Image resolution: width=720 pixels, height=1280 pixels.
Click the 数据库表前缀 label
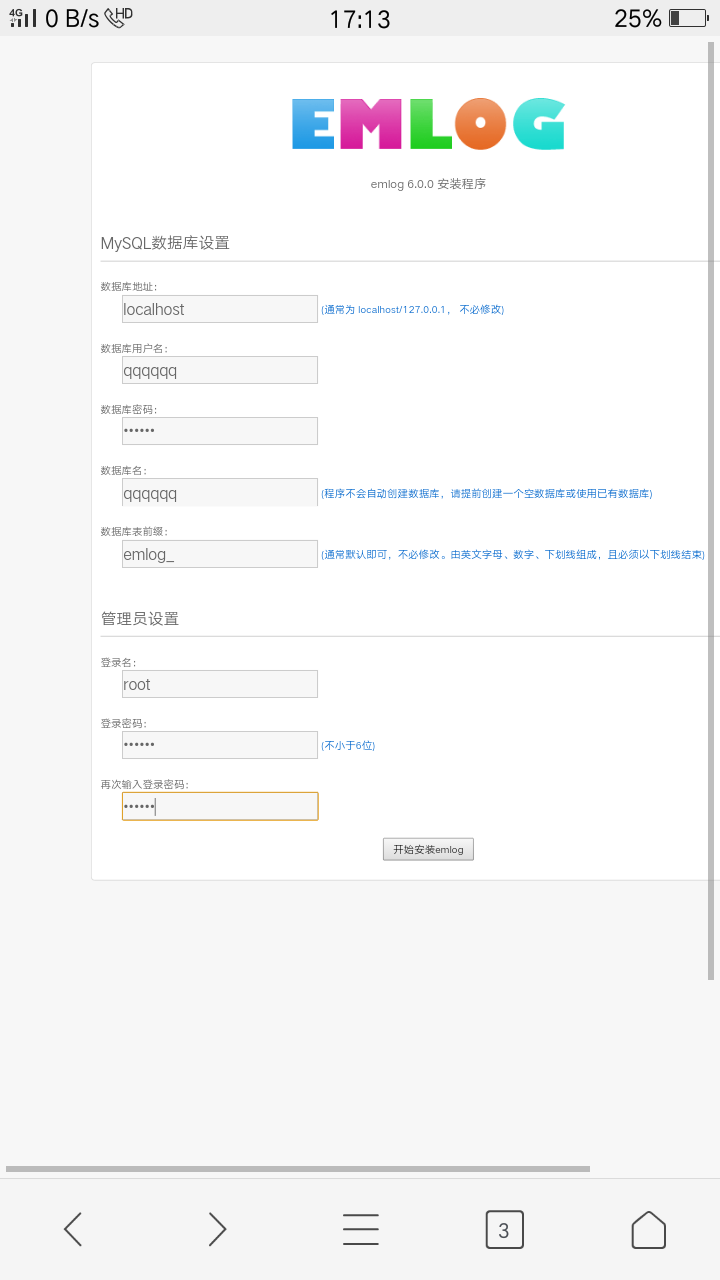coord(135,531)
